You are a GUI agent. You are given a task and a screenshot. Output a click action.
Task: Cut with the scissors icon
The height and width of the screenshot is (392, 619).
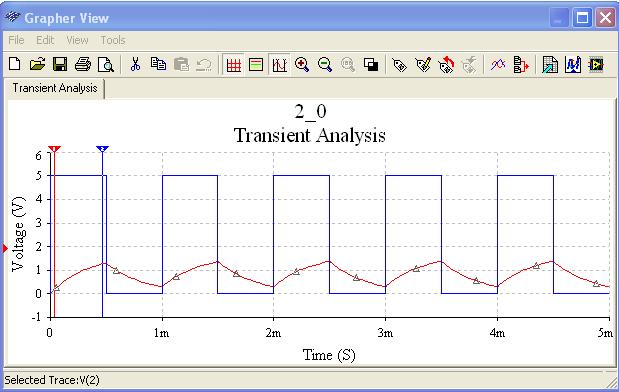(135, 64)
